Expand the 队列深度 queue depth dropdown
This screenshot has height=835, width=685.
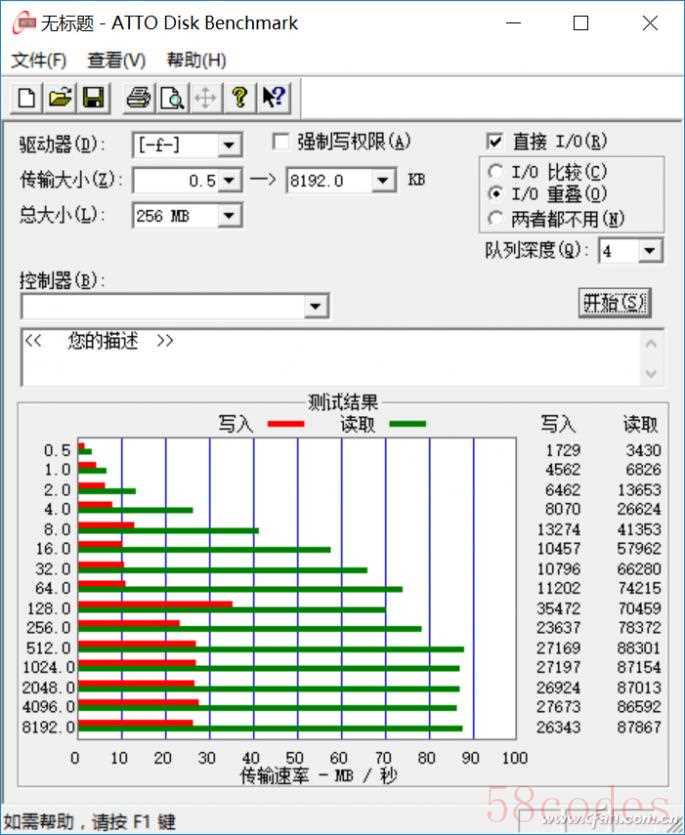(650, 250)
